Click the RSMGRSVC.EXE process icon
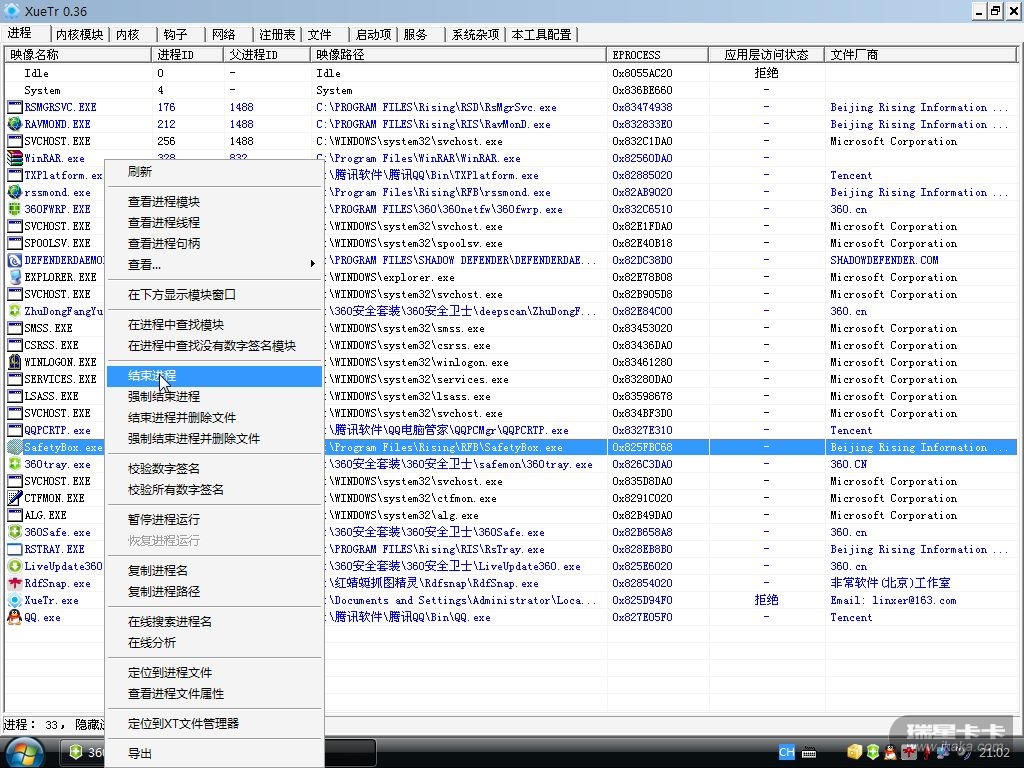The width and height of the screenshot is (1024, 768). (x=14, y=107)
